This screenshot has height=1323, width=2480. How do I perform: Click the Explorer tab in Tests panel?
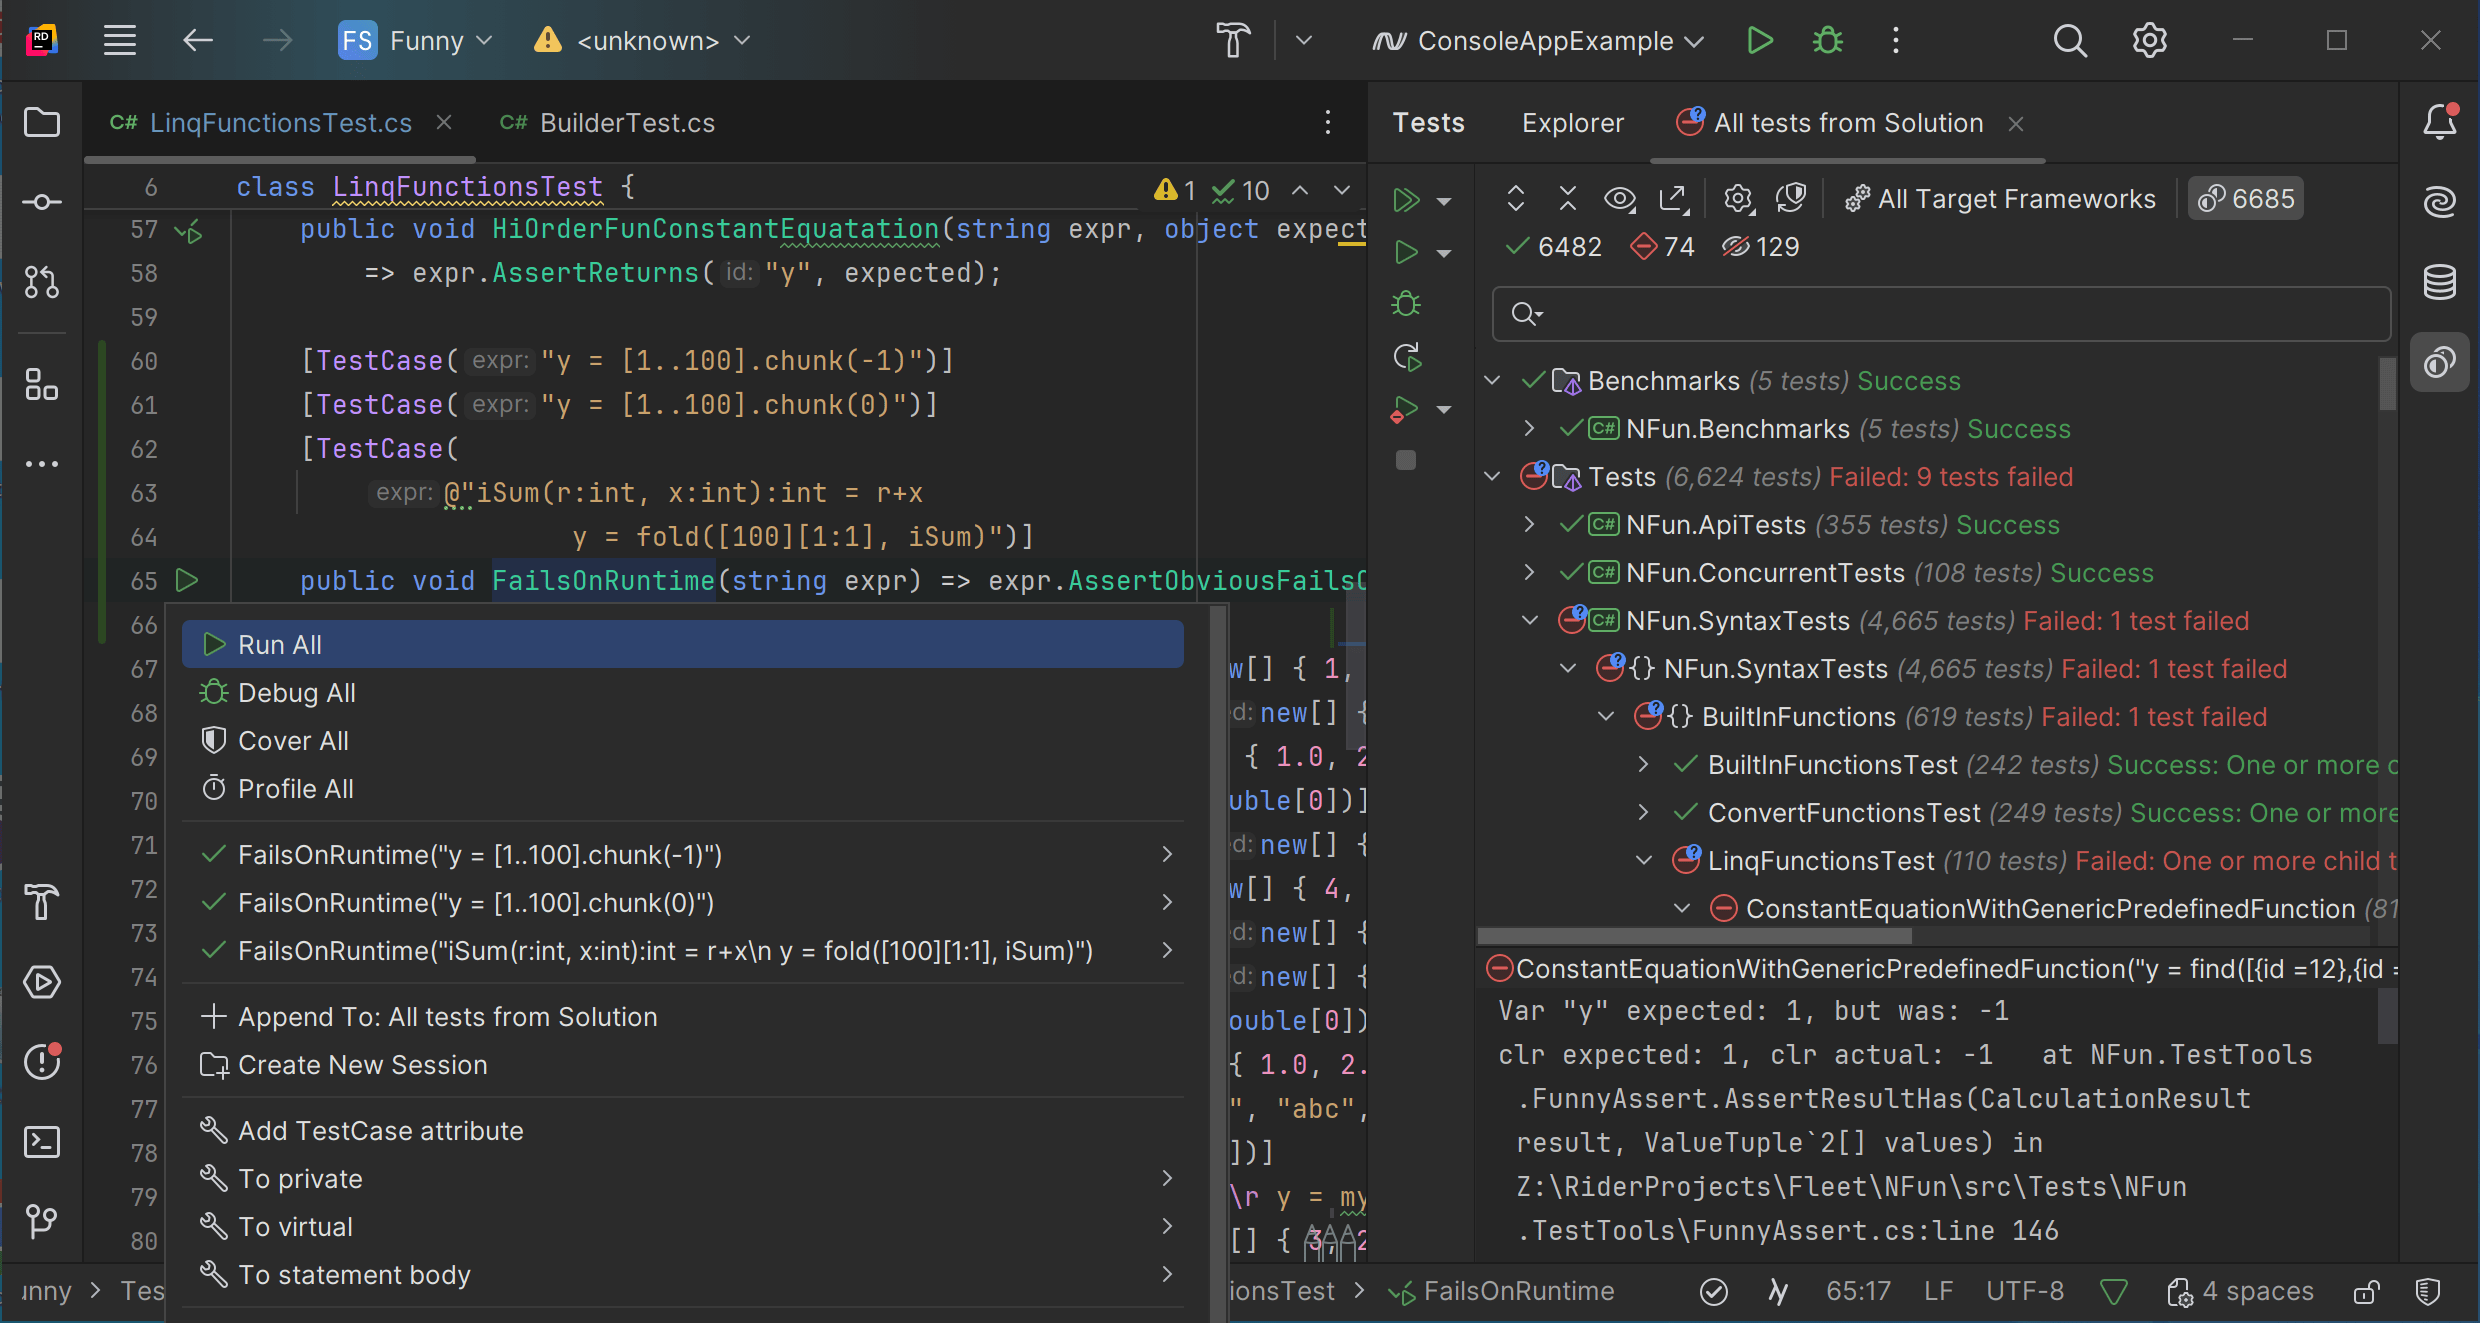(x=1572, y=123)
